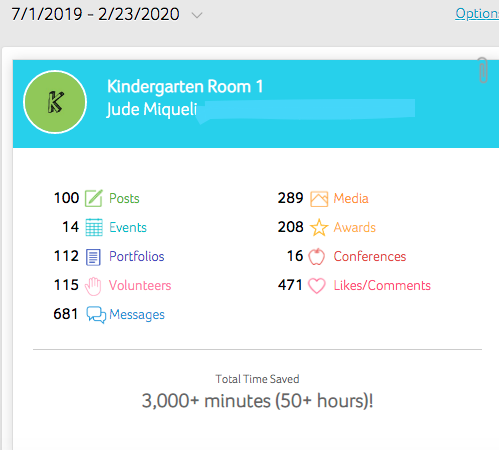Open the Posts link
Viewport: 499px width, 450px height.
[124, 199]
